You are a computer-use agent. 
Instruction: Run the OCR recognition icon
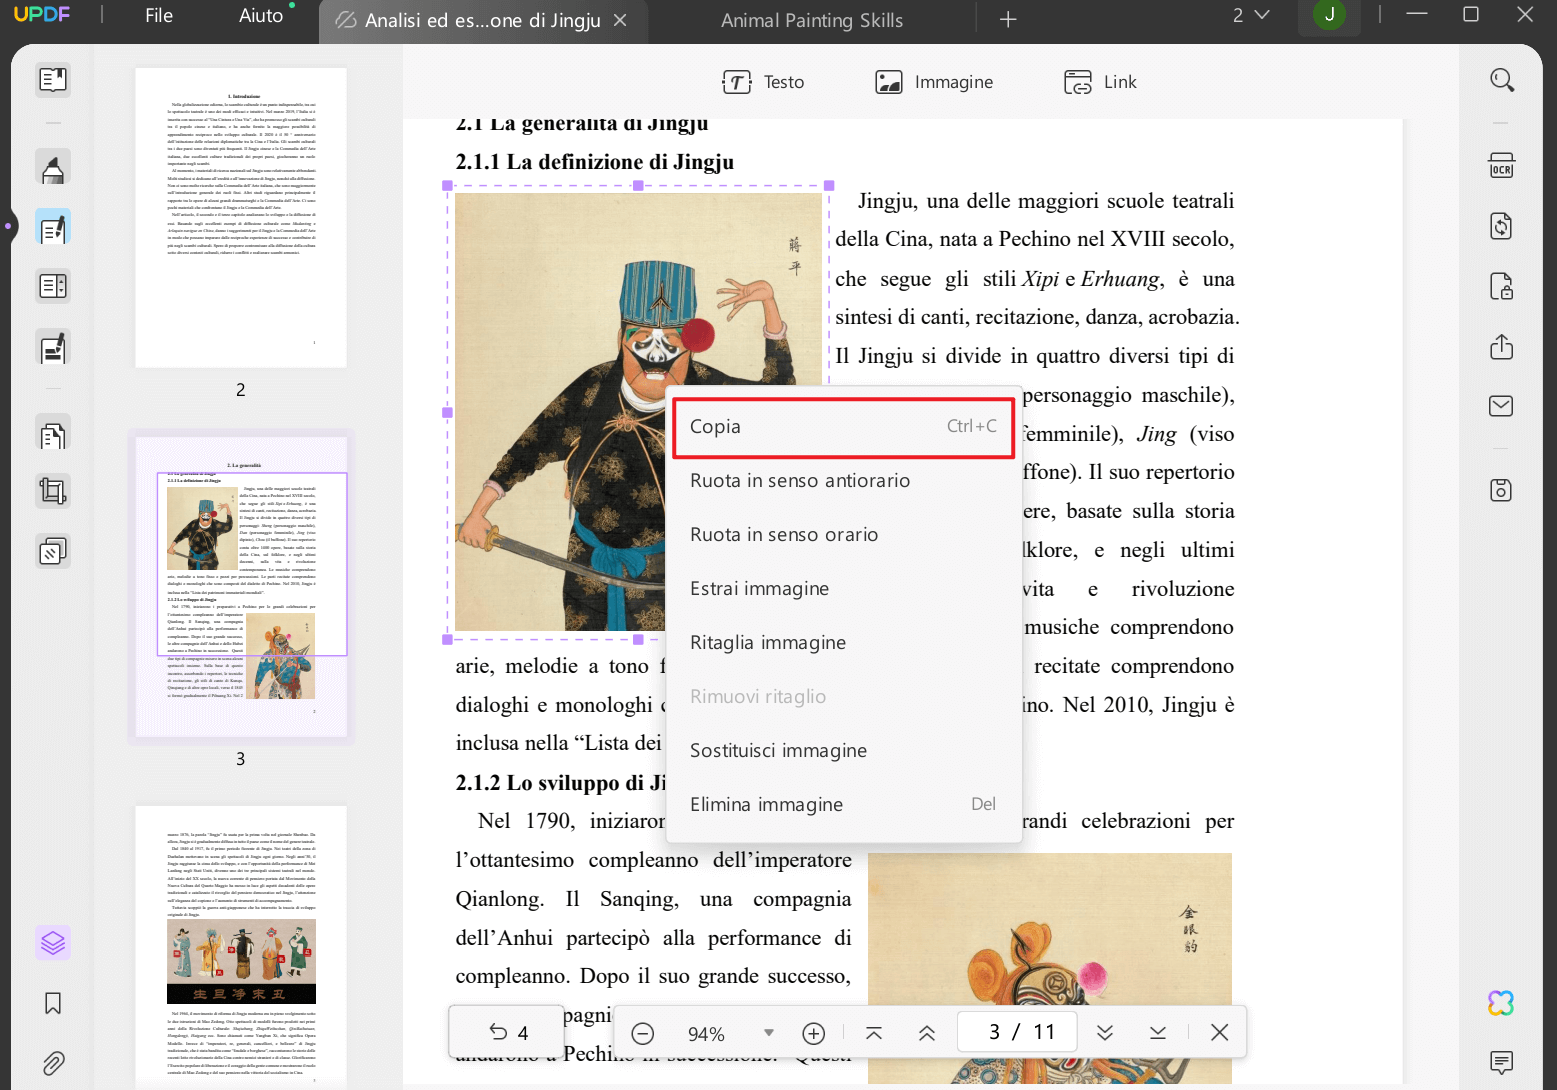[x=1501, y=166]
